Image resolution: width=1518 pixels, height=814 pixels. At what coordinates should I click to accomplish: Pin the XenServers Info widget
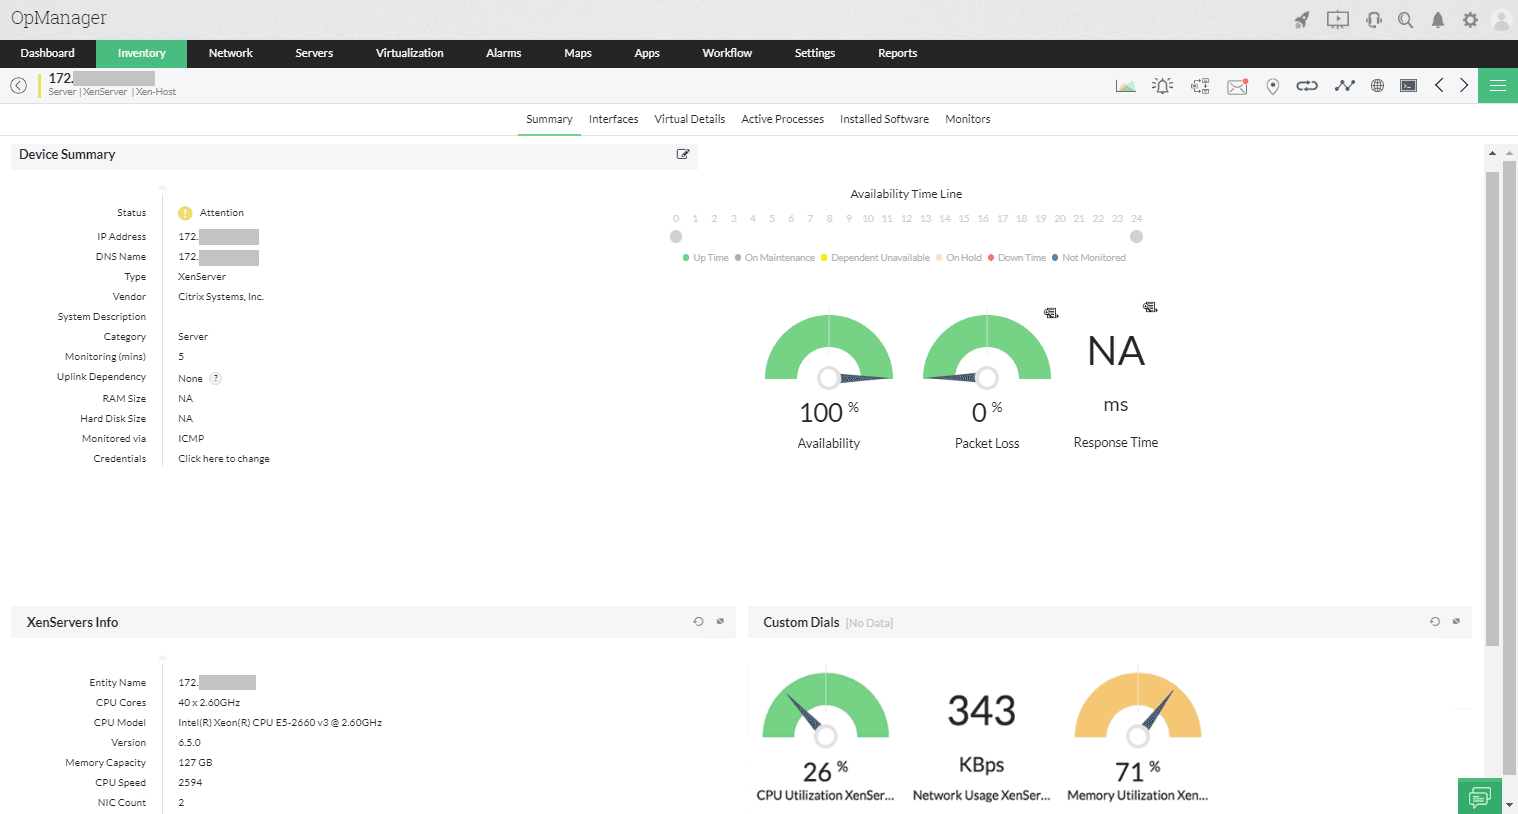tap(720, 621)
